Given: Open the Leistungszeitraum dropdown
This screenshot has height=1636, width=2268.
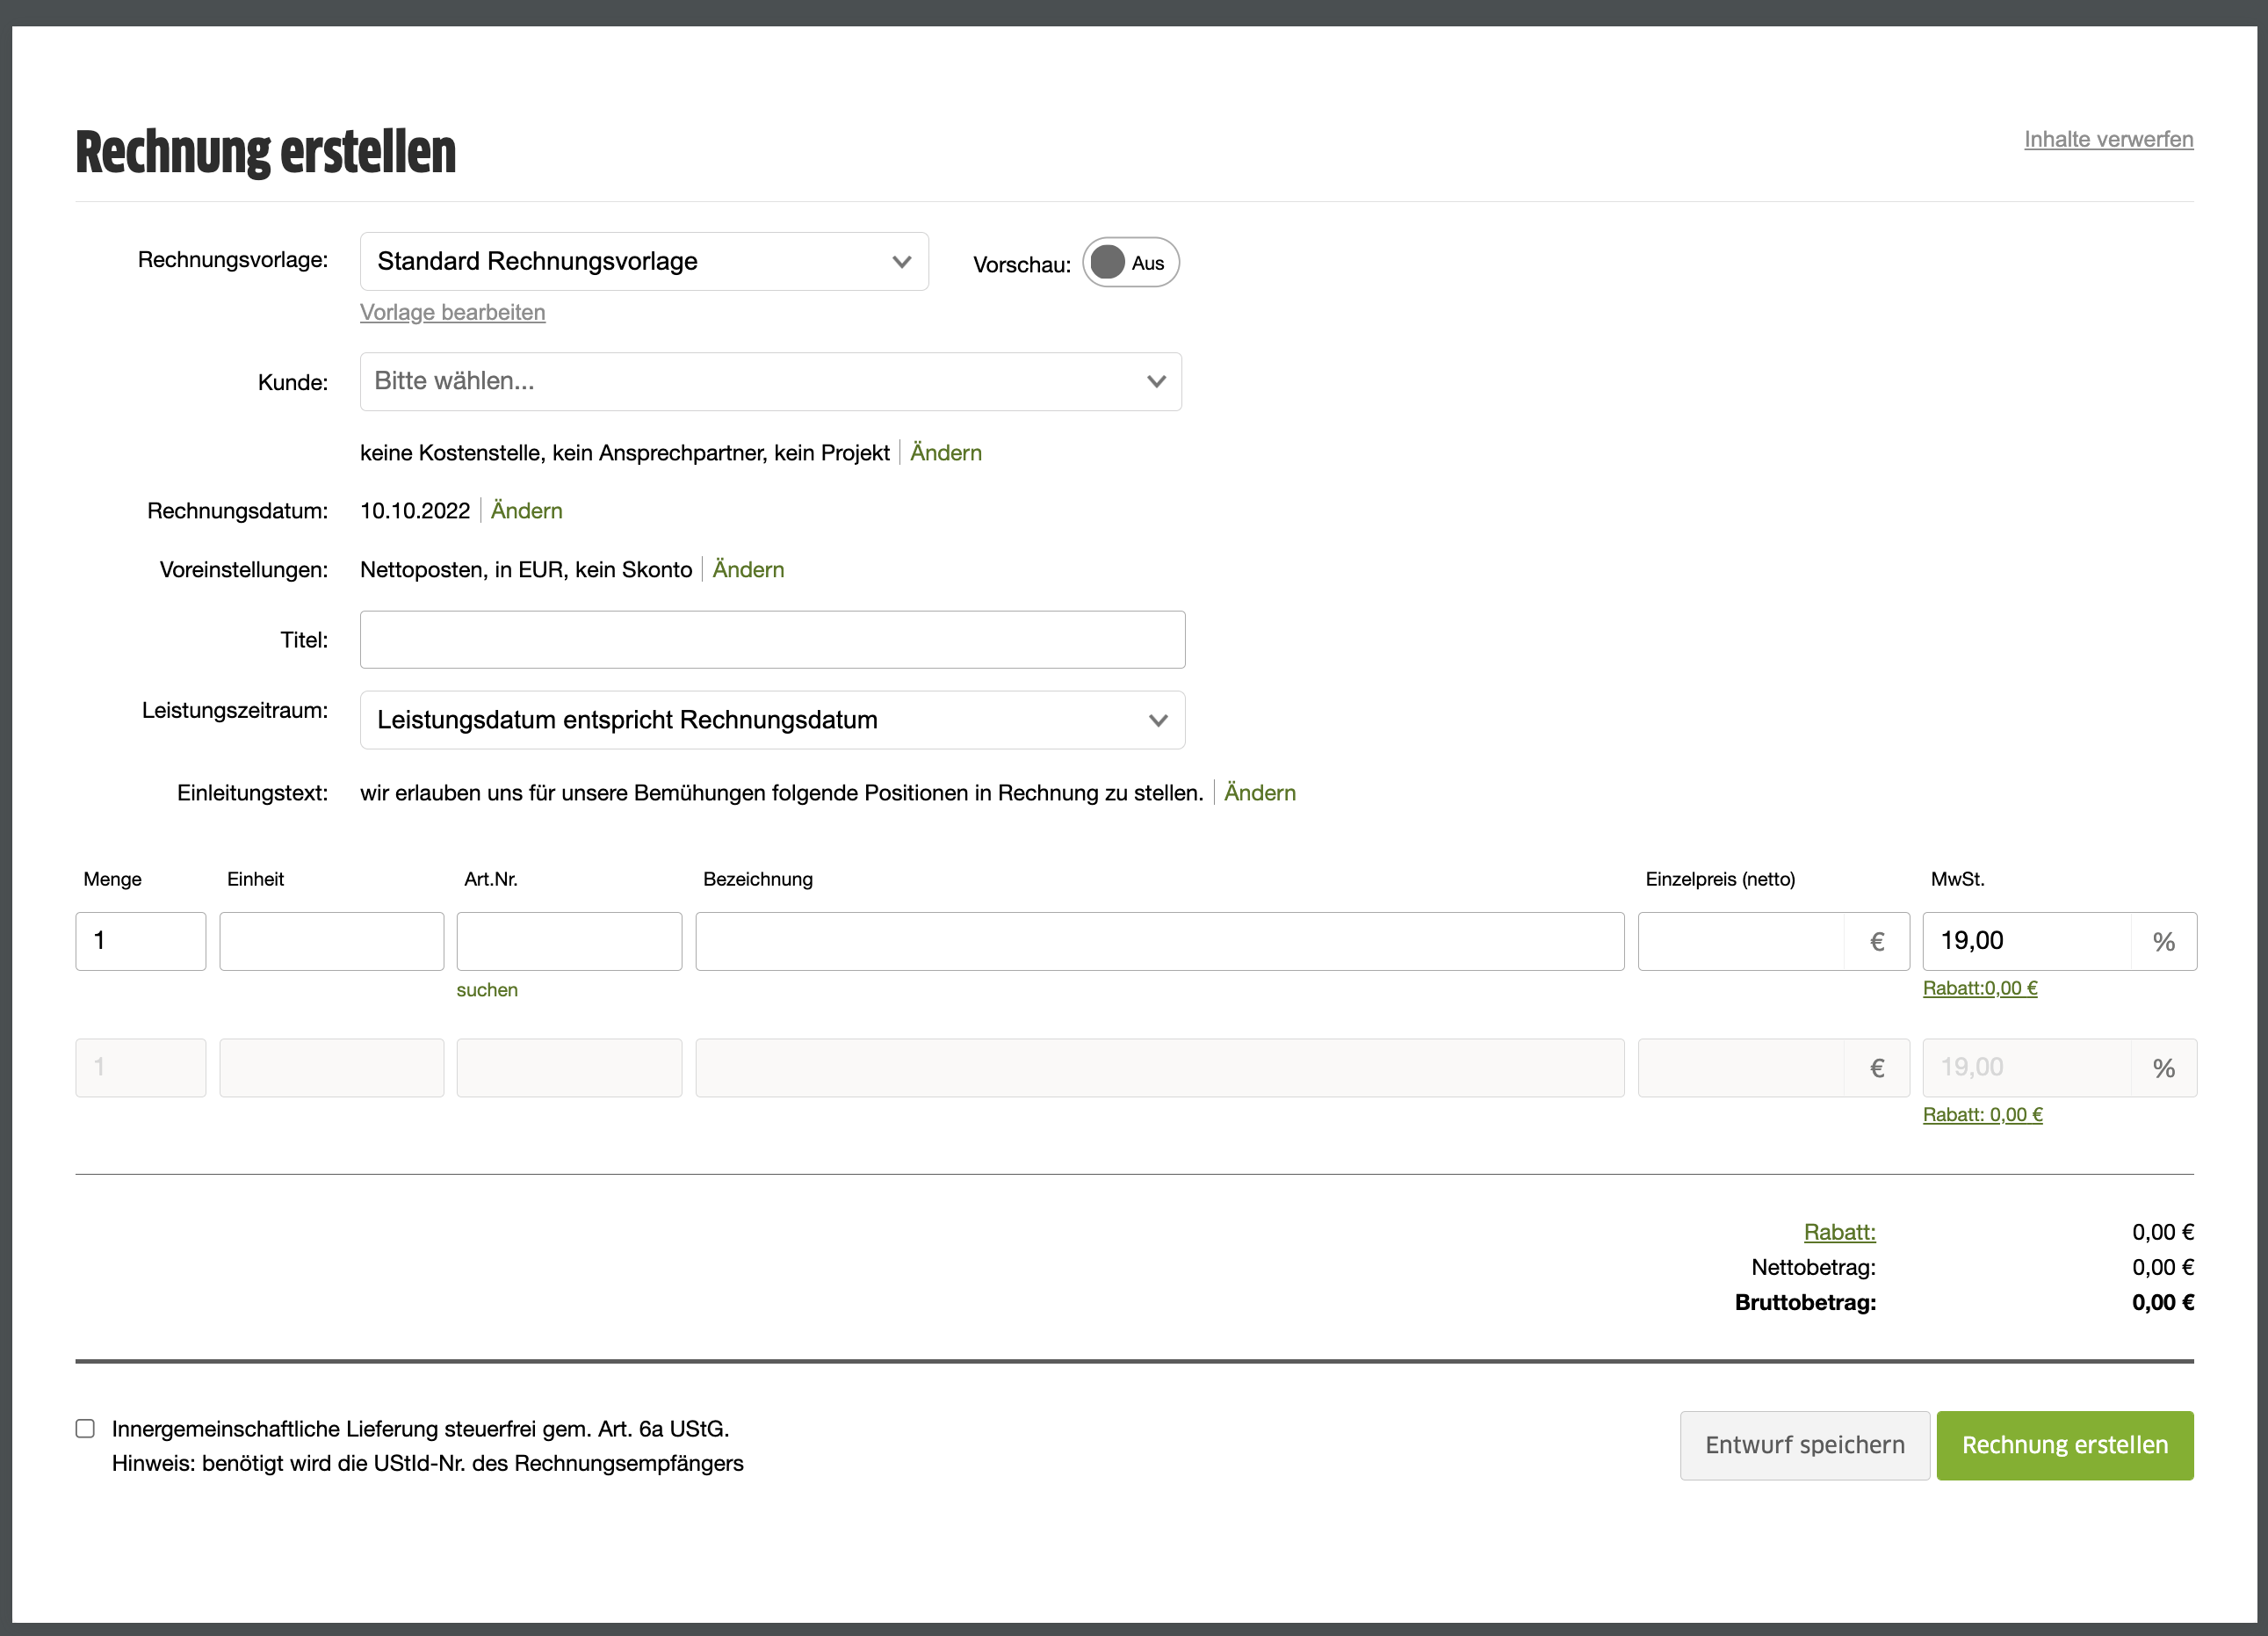Looking at the screenshot, I should (771, 720).
